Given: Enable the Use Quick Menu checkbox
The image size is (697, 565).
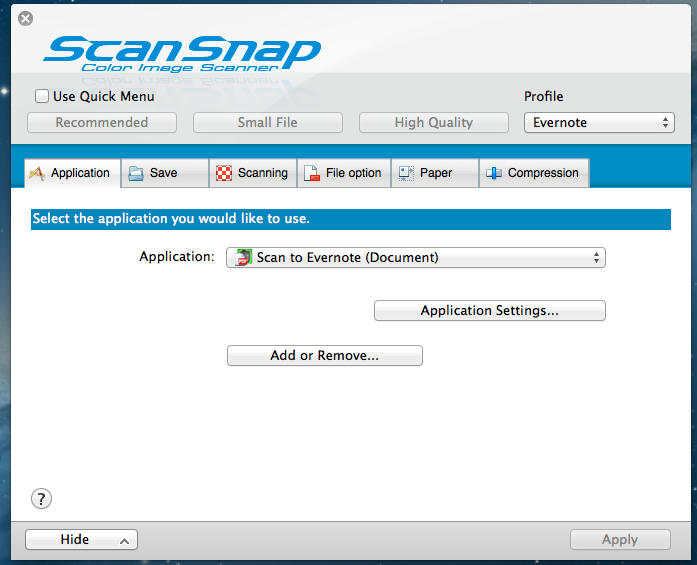Looking at the screenshot, I should click(42, 96).
